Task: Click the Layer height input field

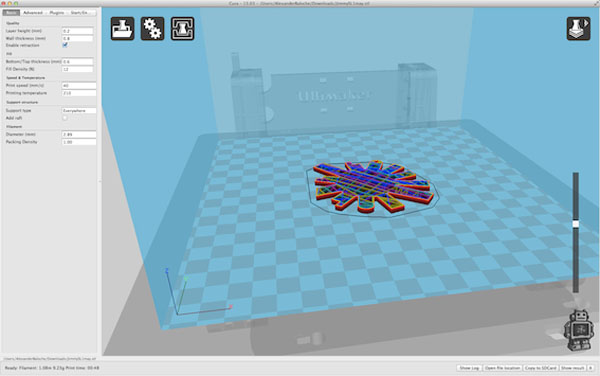Action: coord(77,31)
